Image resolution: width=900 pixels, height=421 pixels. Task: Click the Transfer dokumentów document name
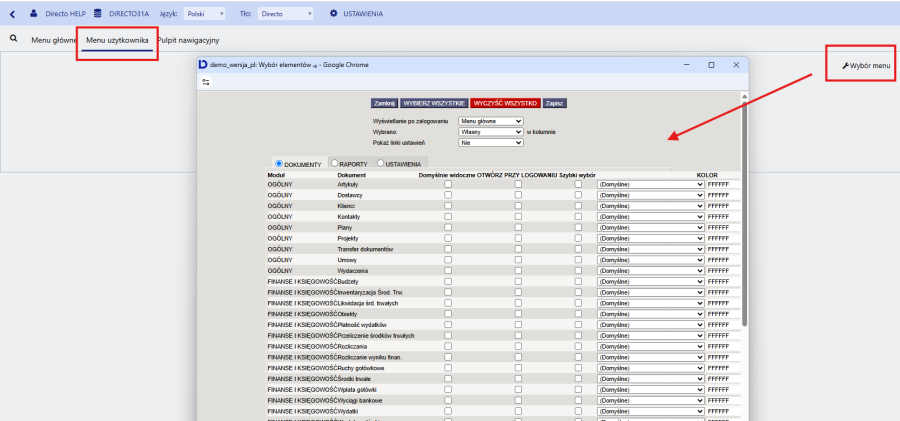365,249
